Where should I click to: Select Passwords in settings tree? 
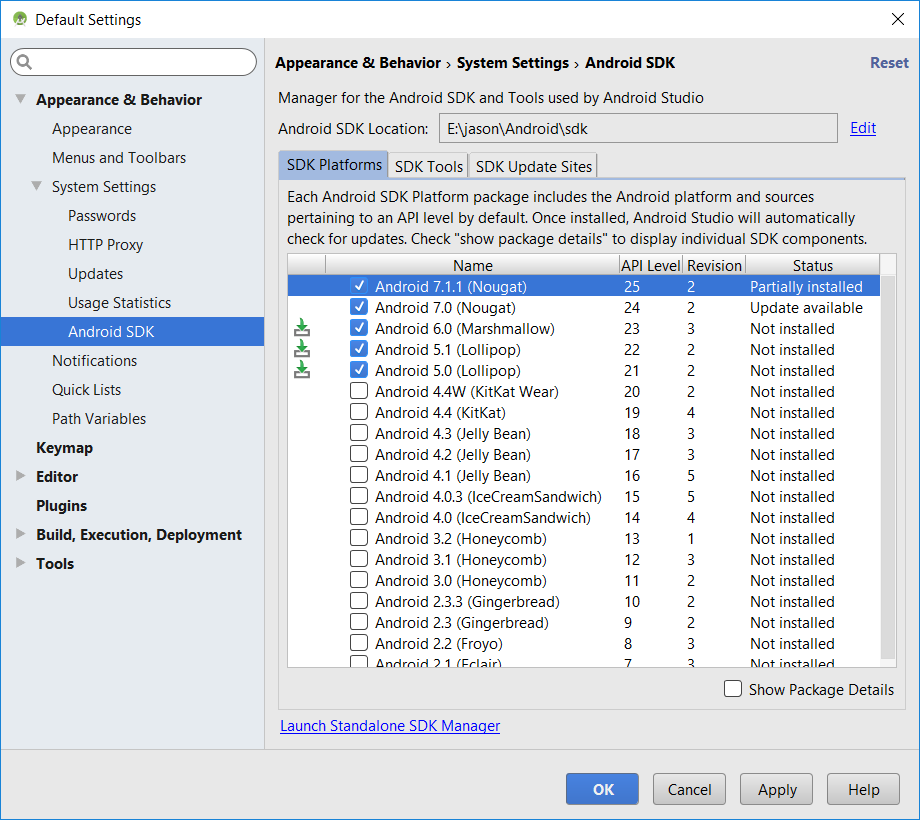[x=102, y=215]
